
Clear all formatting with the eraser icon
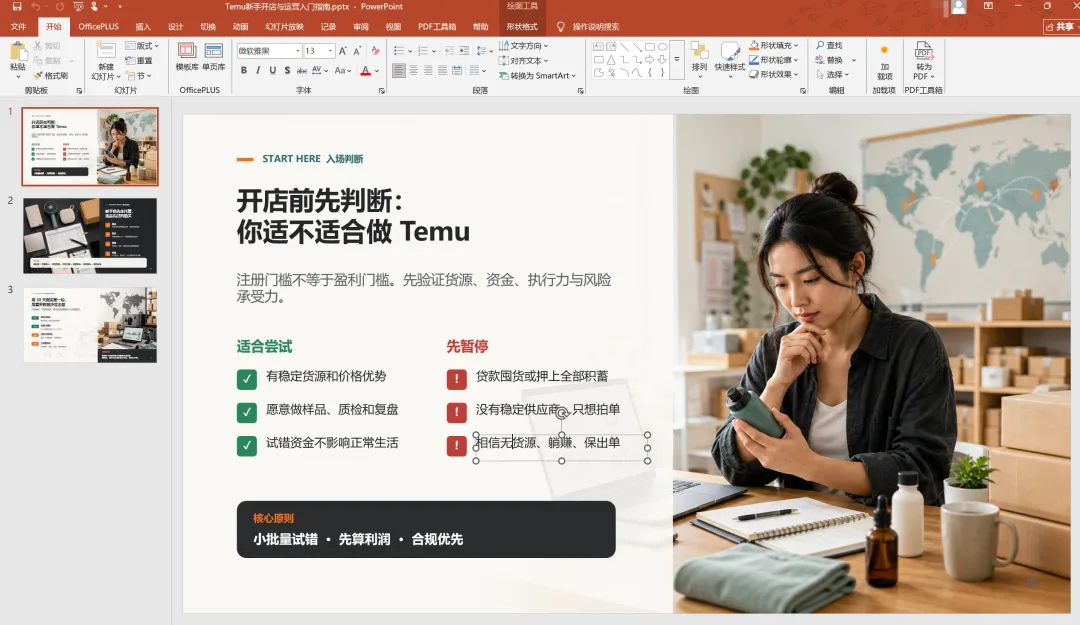pyautogui.click(x=375, y=51)
